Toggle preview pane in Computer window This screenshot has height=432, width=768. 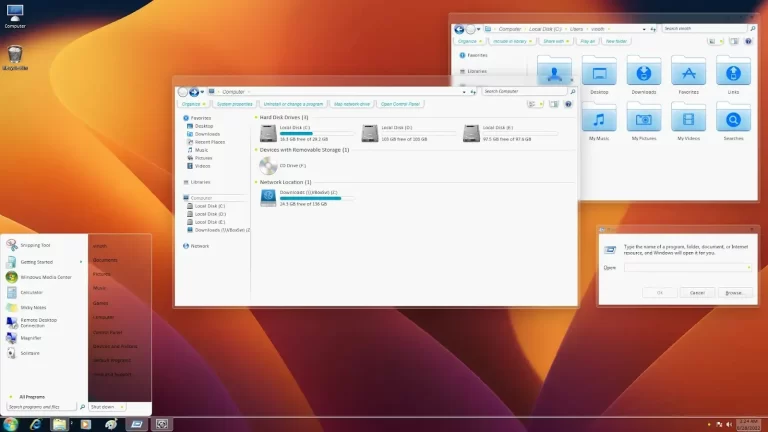[554, 104]
